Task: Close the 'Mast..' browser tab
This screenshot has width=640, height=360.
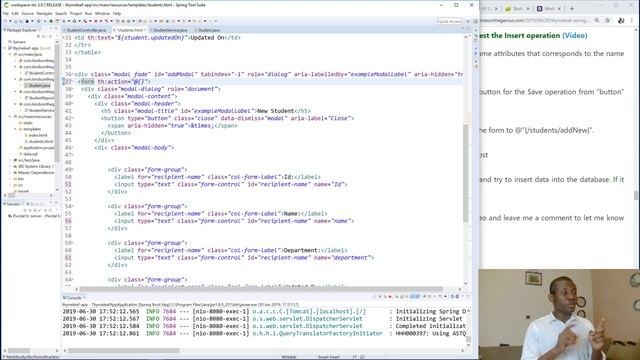Action: pos(559,9)
